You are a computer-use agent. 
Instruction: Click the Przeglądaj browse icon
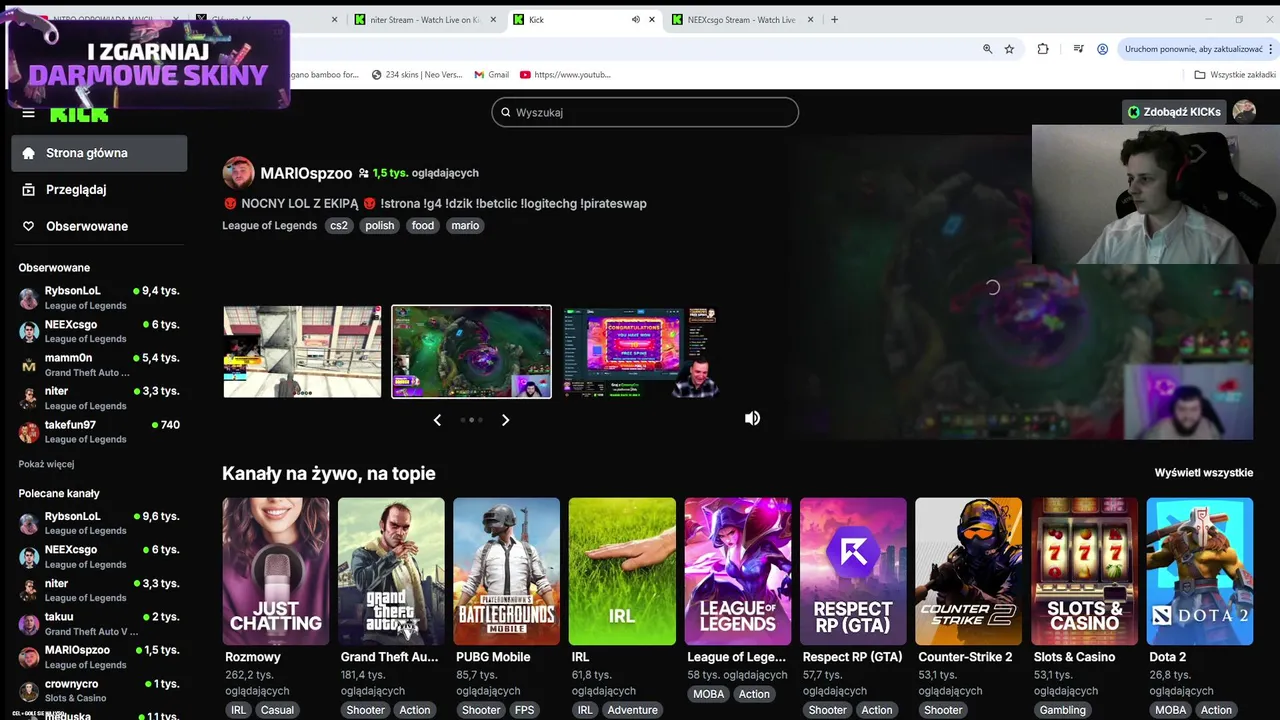tap(28, 190)
